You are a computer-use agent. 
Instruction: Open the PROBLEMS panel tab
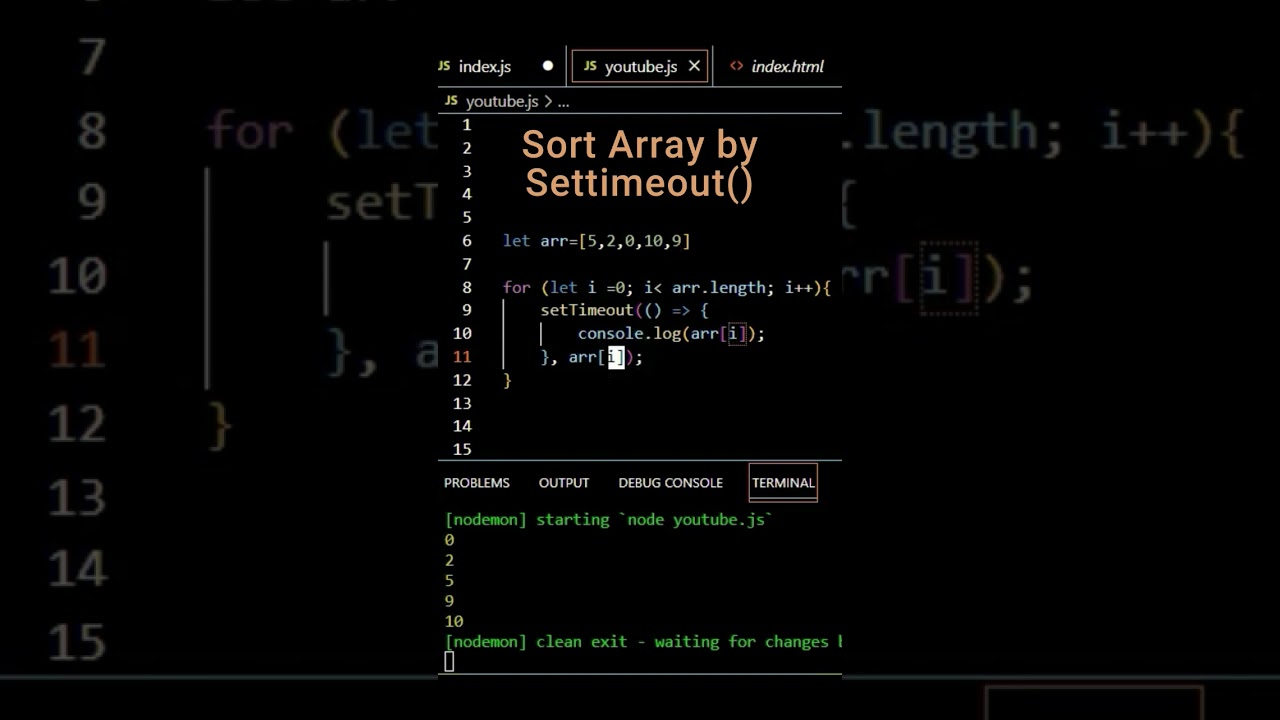tap(477, 483)
